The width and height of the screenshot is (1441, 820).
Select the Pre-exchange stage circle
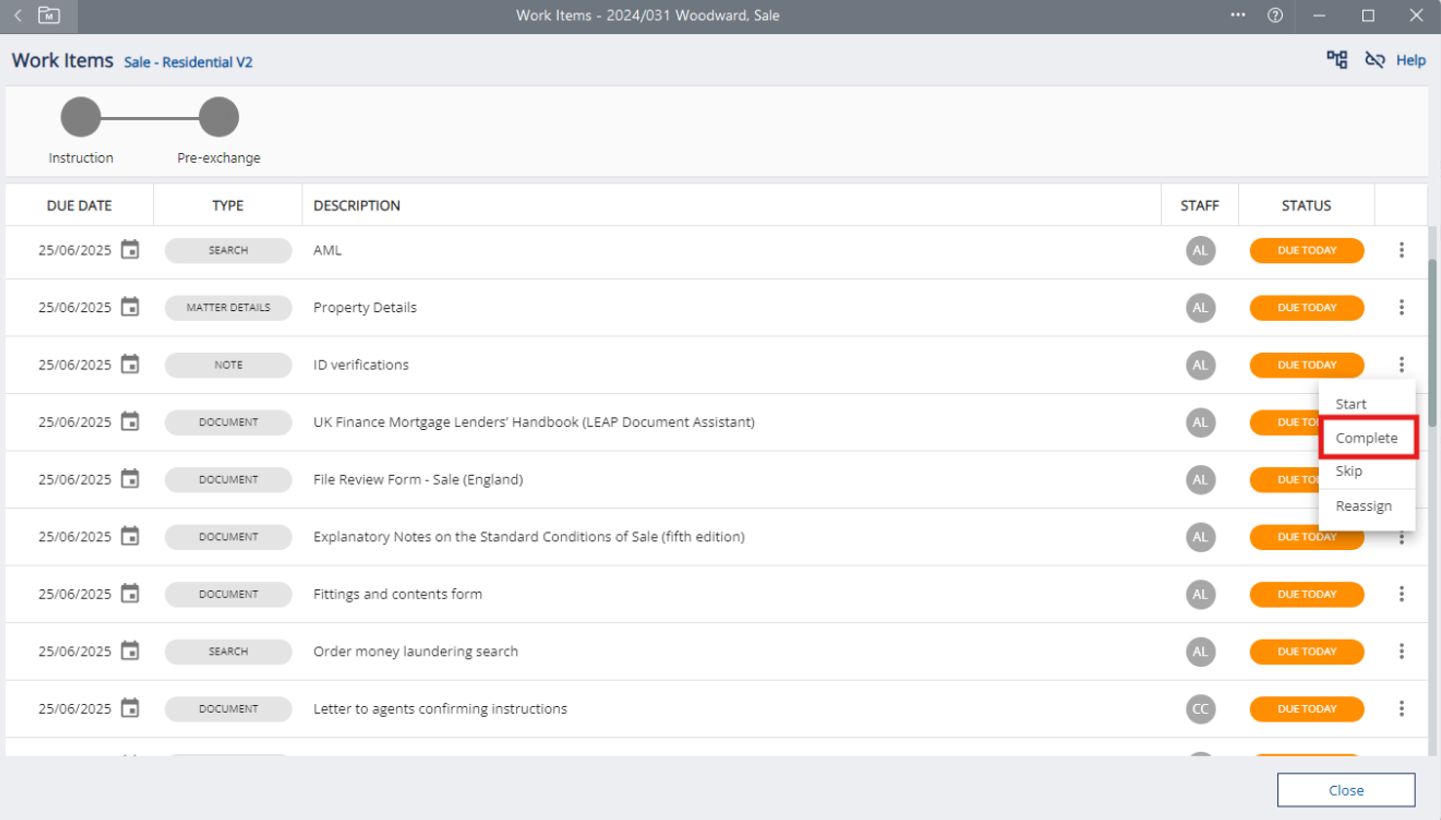click(x=218, y=117)
